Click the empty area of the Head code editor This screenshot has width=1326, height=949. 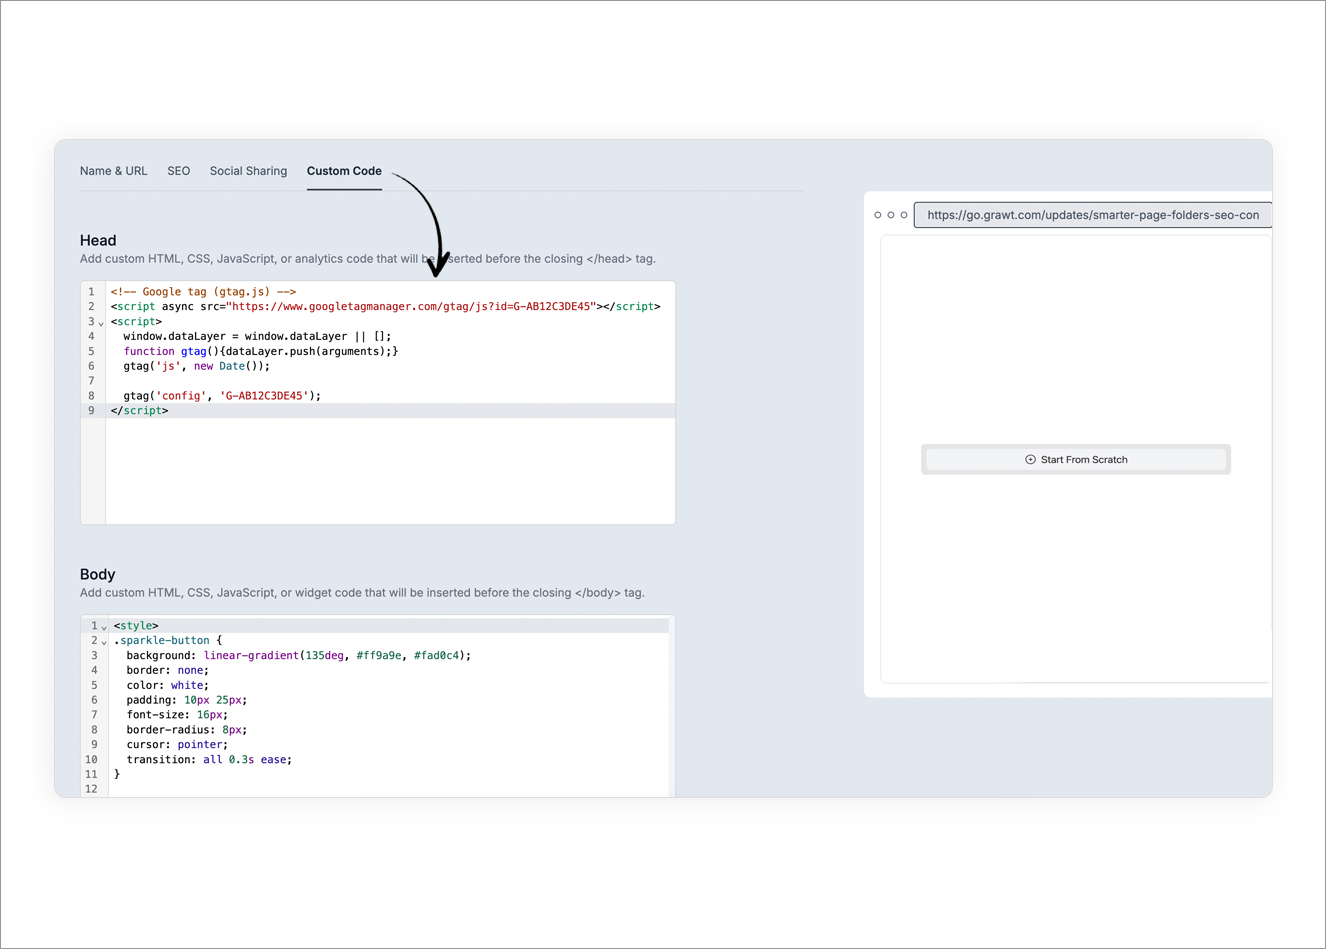pos(390,470)
